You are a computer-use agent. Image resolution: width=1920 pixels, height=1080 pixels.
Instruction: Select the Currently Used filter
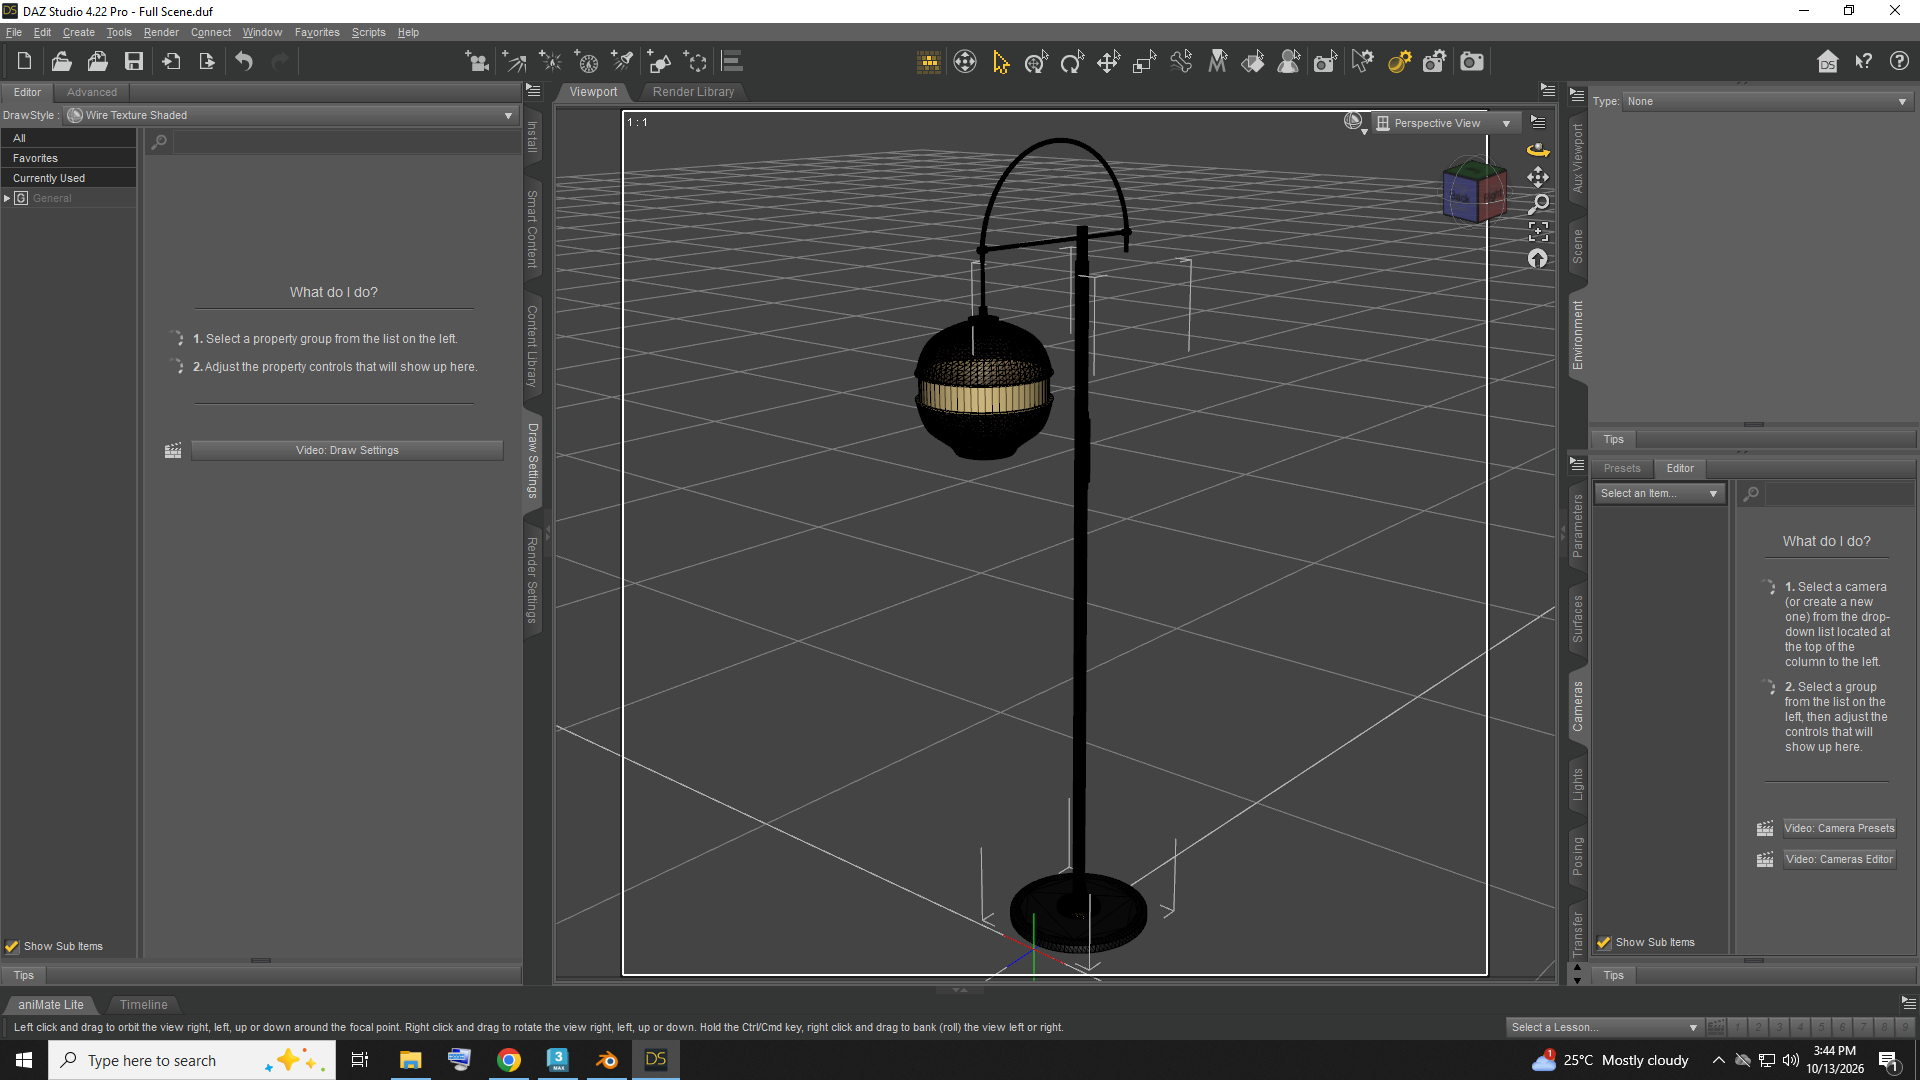[x=68, y=178]
